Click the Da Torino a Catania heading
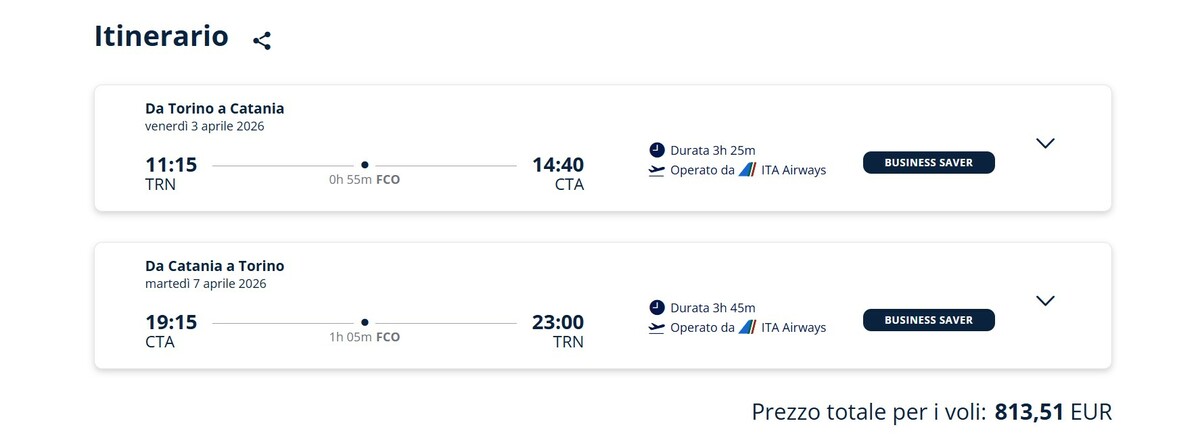1200x440 pixels. click(x=215, y=108)
